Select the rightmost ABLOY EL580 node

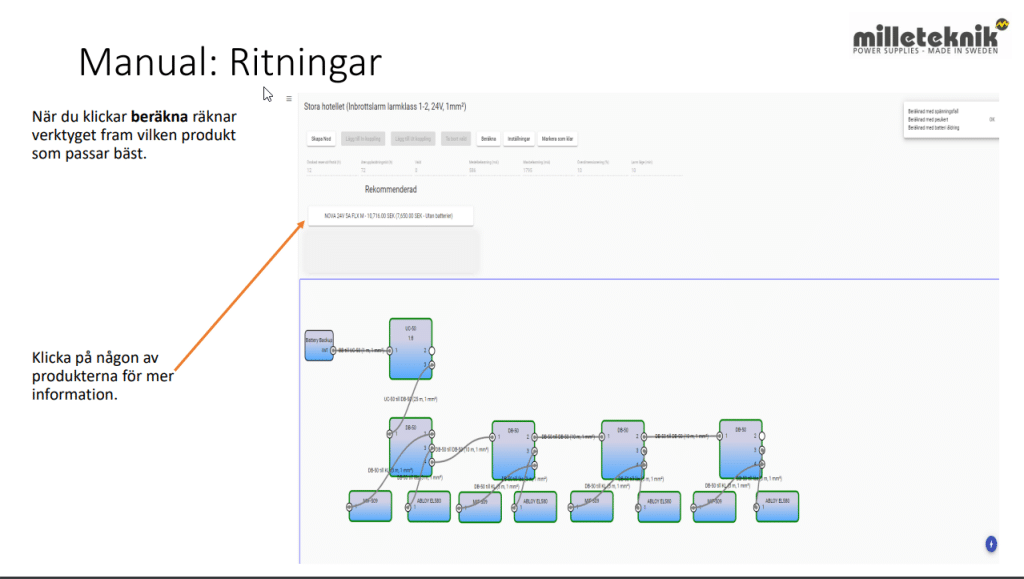777,506
